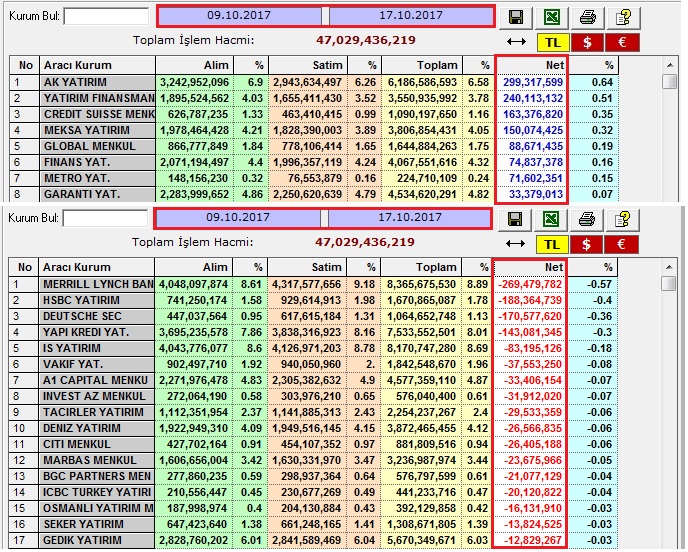Select the IS YATIRIM row
This screenshot has width=688, height=552.
(313, 348)
